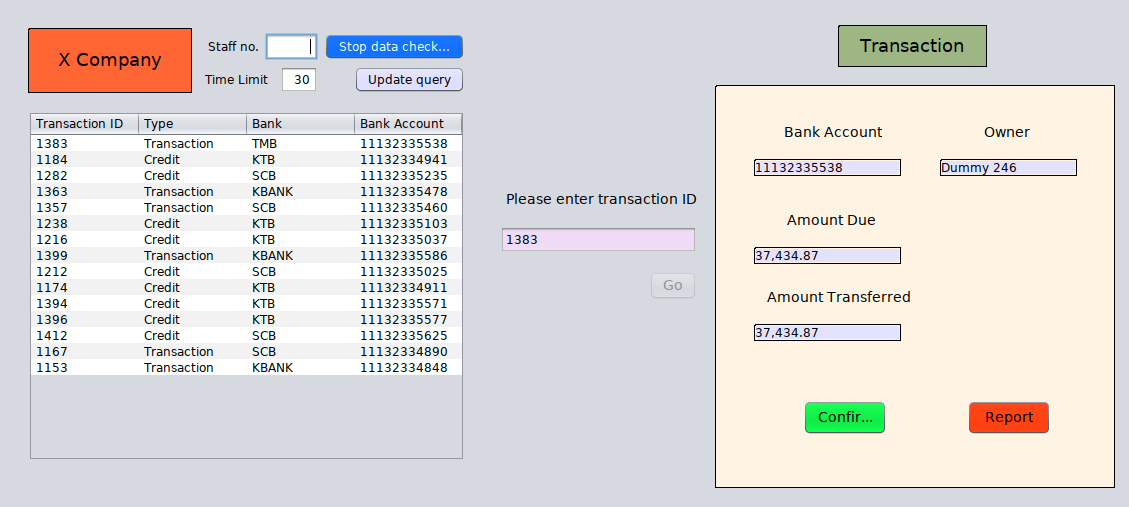Click bank account 11132335538 in the table
The height and width of the screenshot is (507, 1129).
(x=408, y=144)
